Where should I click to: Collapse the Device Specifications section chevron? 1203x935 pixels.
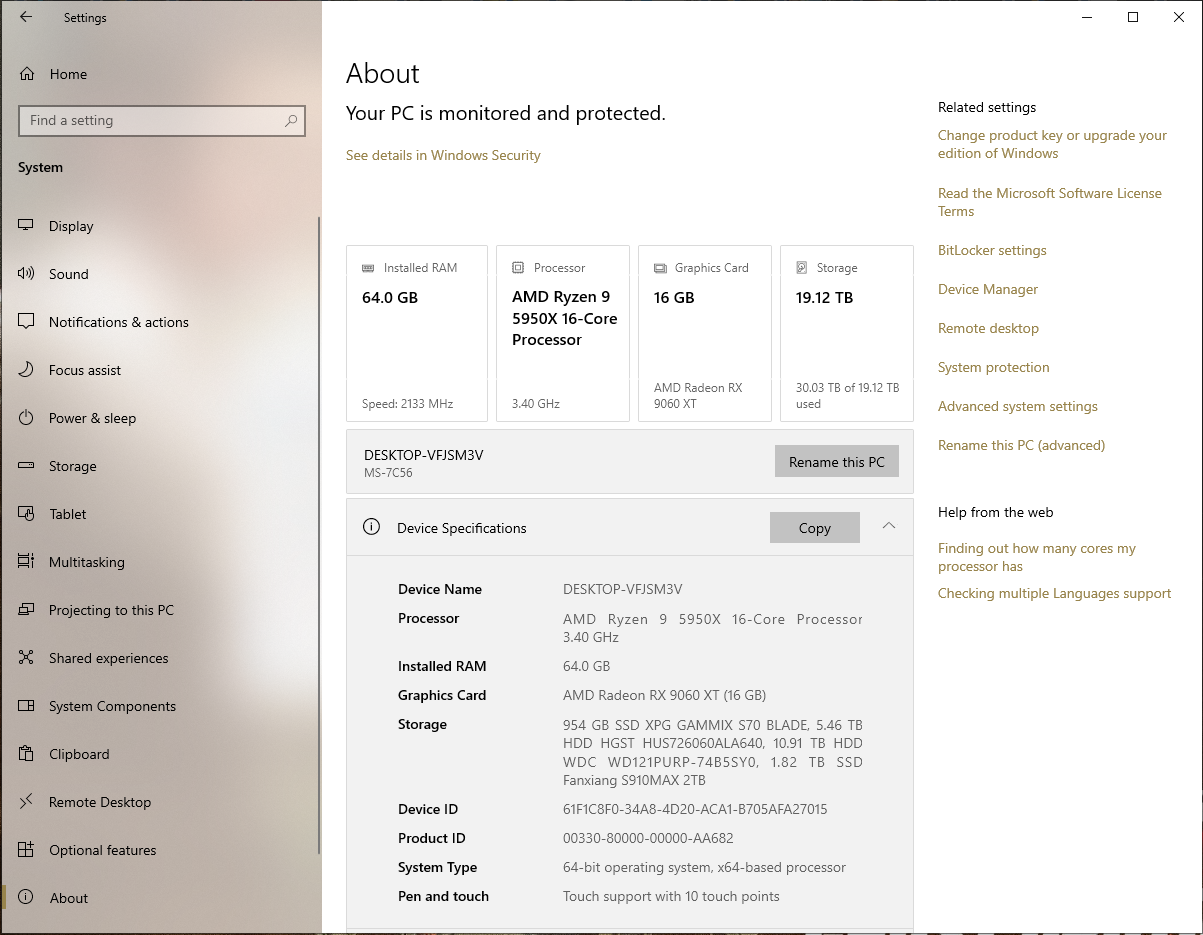(889, 526)
